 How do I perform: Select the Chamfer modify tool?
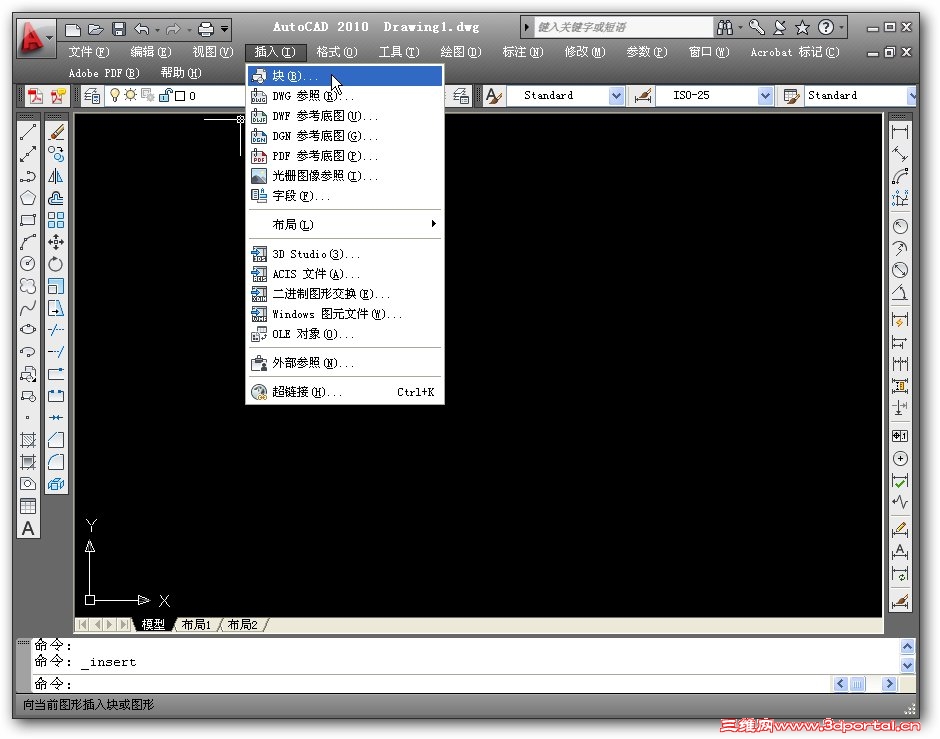(x=56, y=440)
